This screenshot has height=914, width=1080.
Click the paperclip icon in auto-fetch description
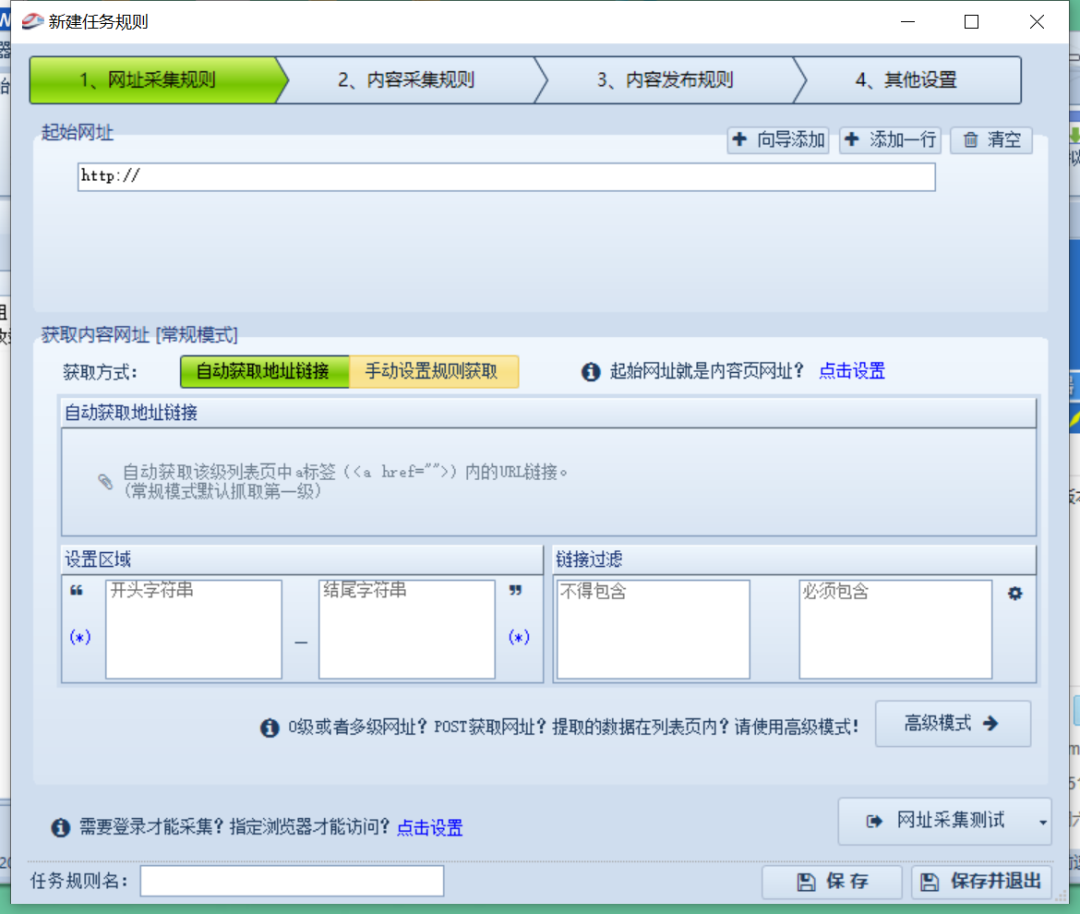tap(105, 481)
